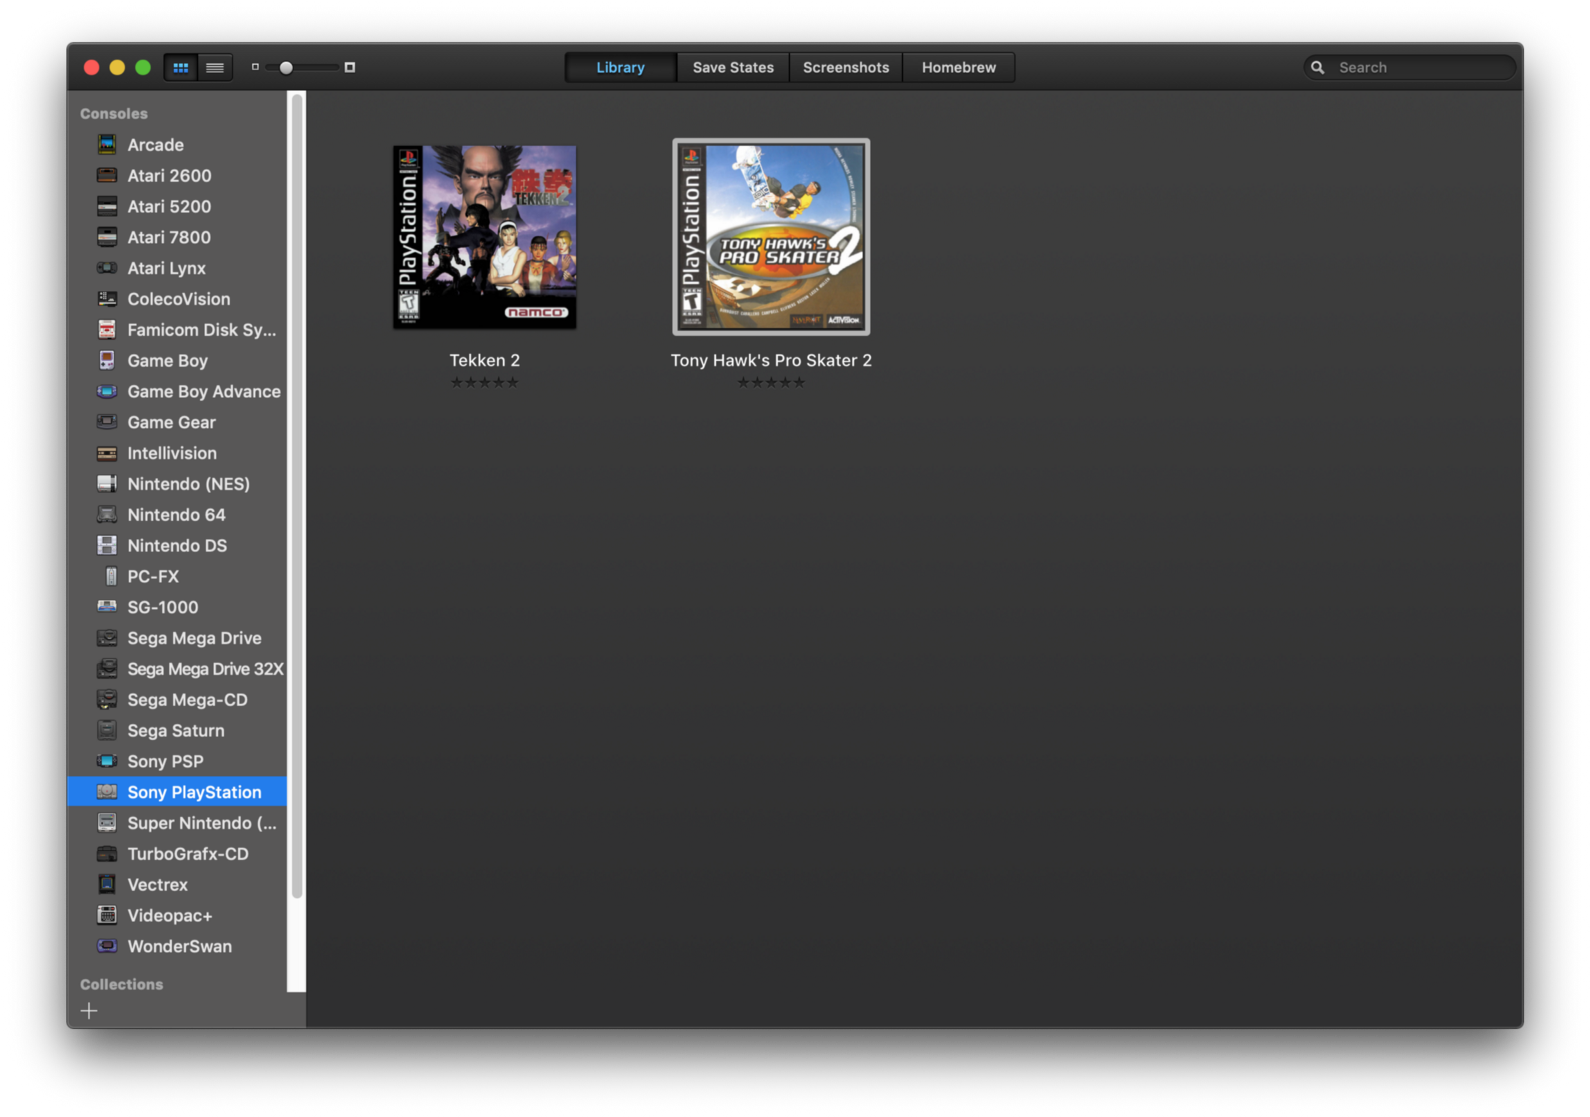Choose the Nintendo (NES) icon
Viewport: 1590px width, 1117px height.
[x=107, y=484]
